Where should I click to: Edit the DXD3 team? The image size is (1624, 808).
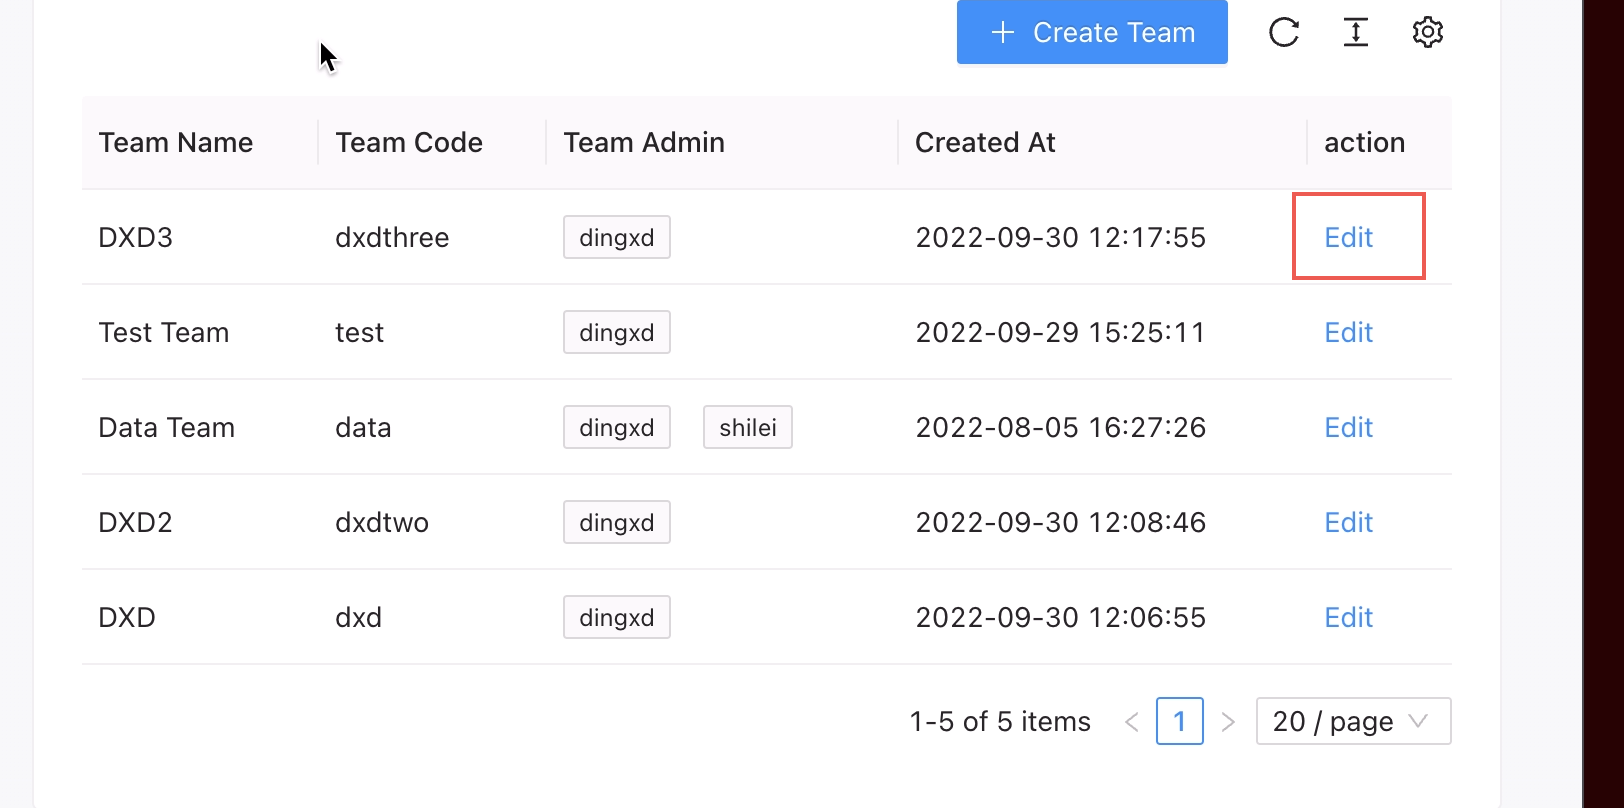(1348, 238)
